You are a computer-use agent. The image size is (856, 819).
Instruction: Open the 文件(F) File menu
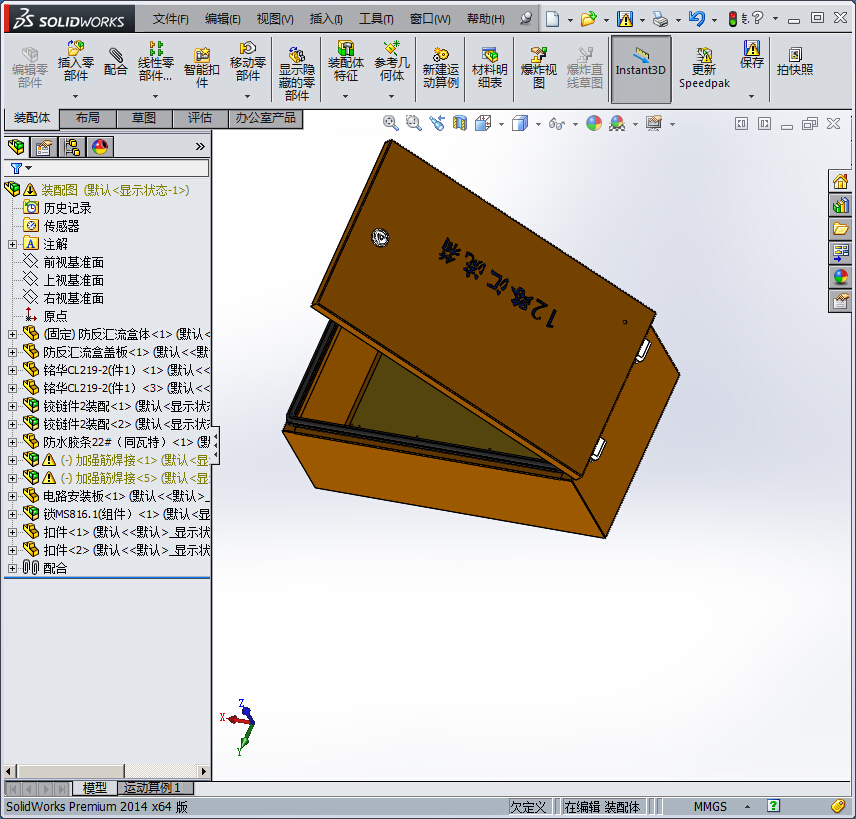(x=170, y=19)
